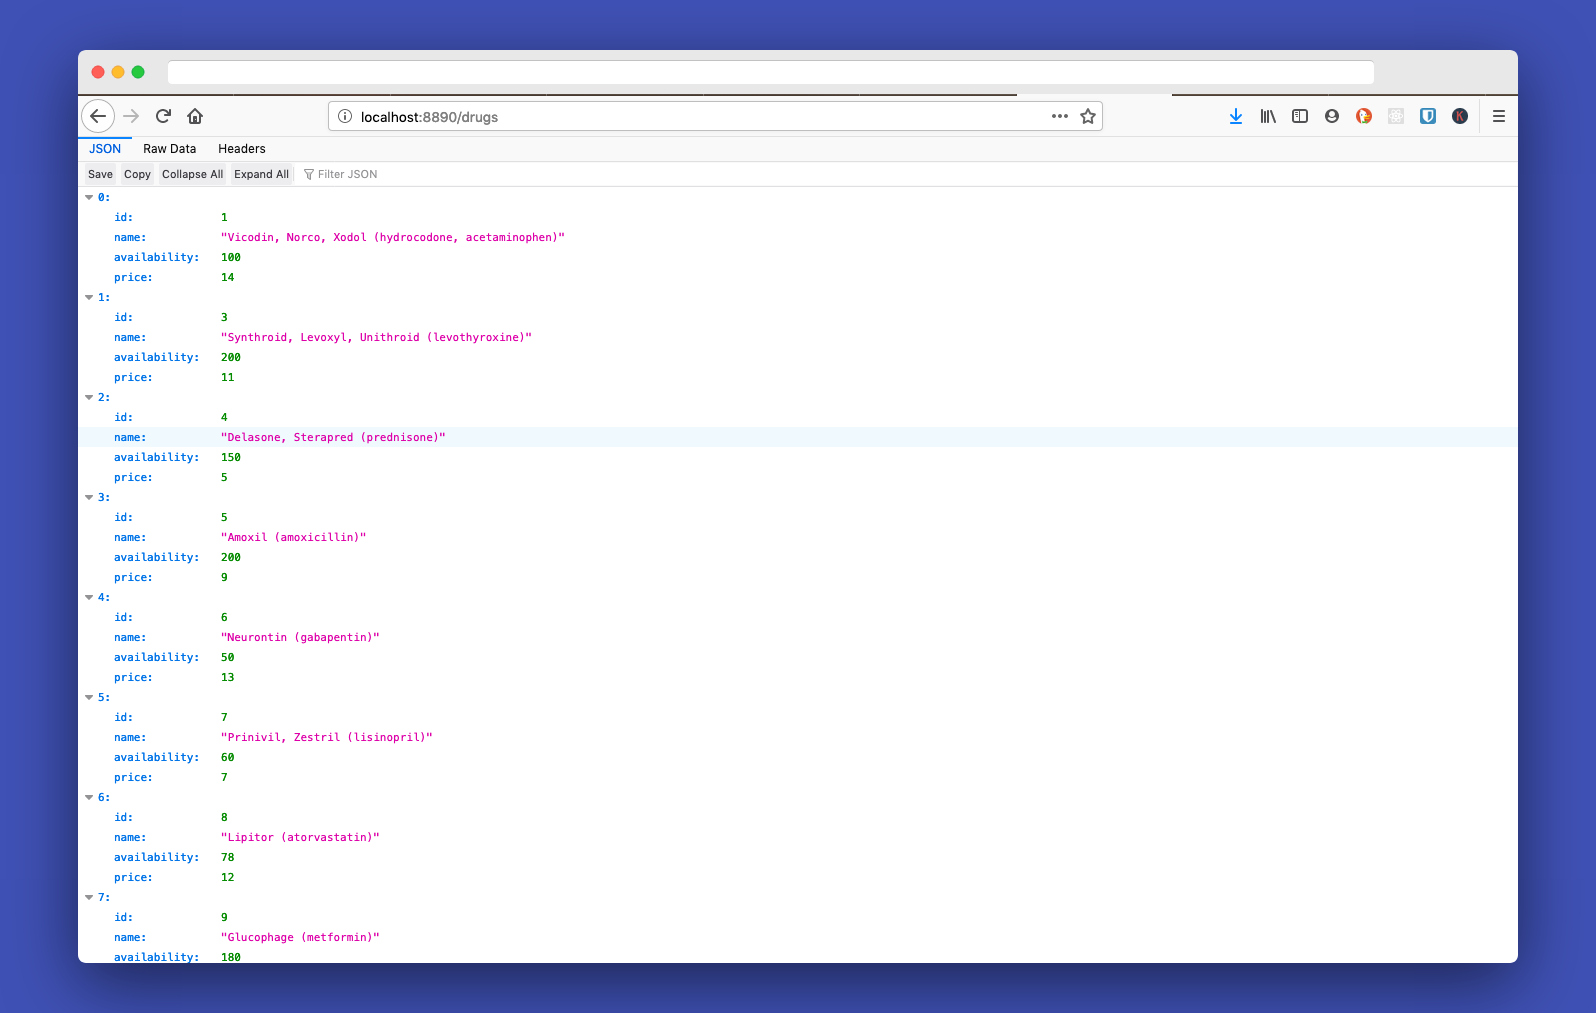Screen dimensions: 1596x1013
Task: Switch to the Headers tab
Action: 242,149
